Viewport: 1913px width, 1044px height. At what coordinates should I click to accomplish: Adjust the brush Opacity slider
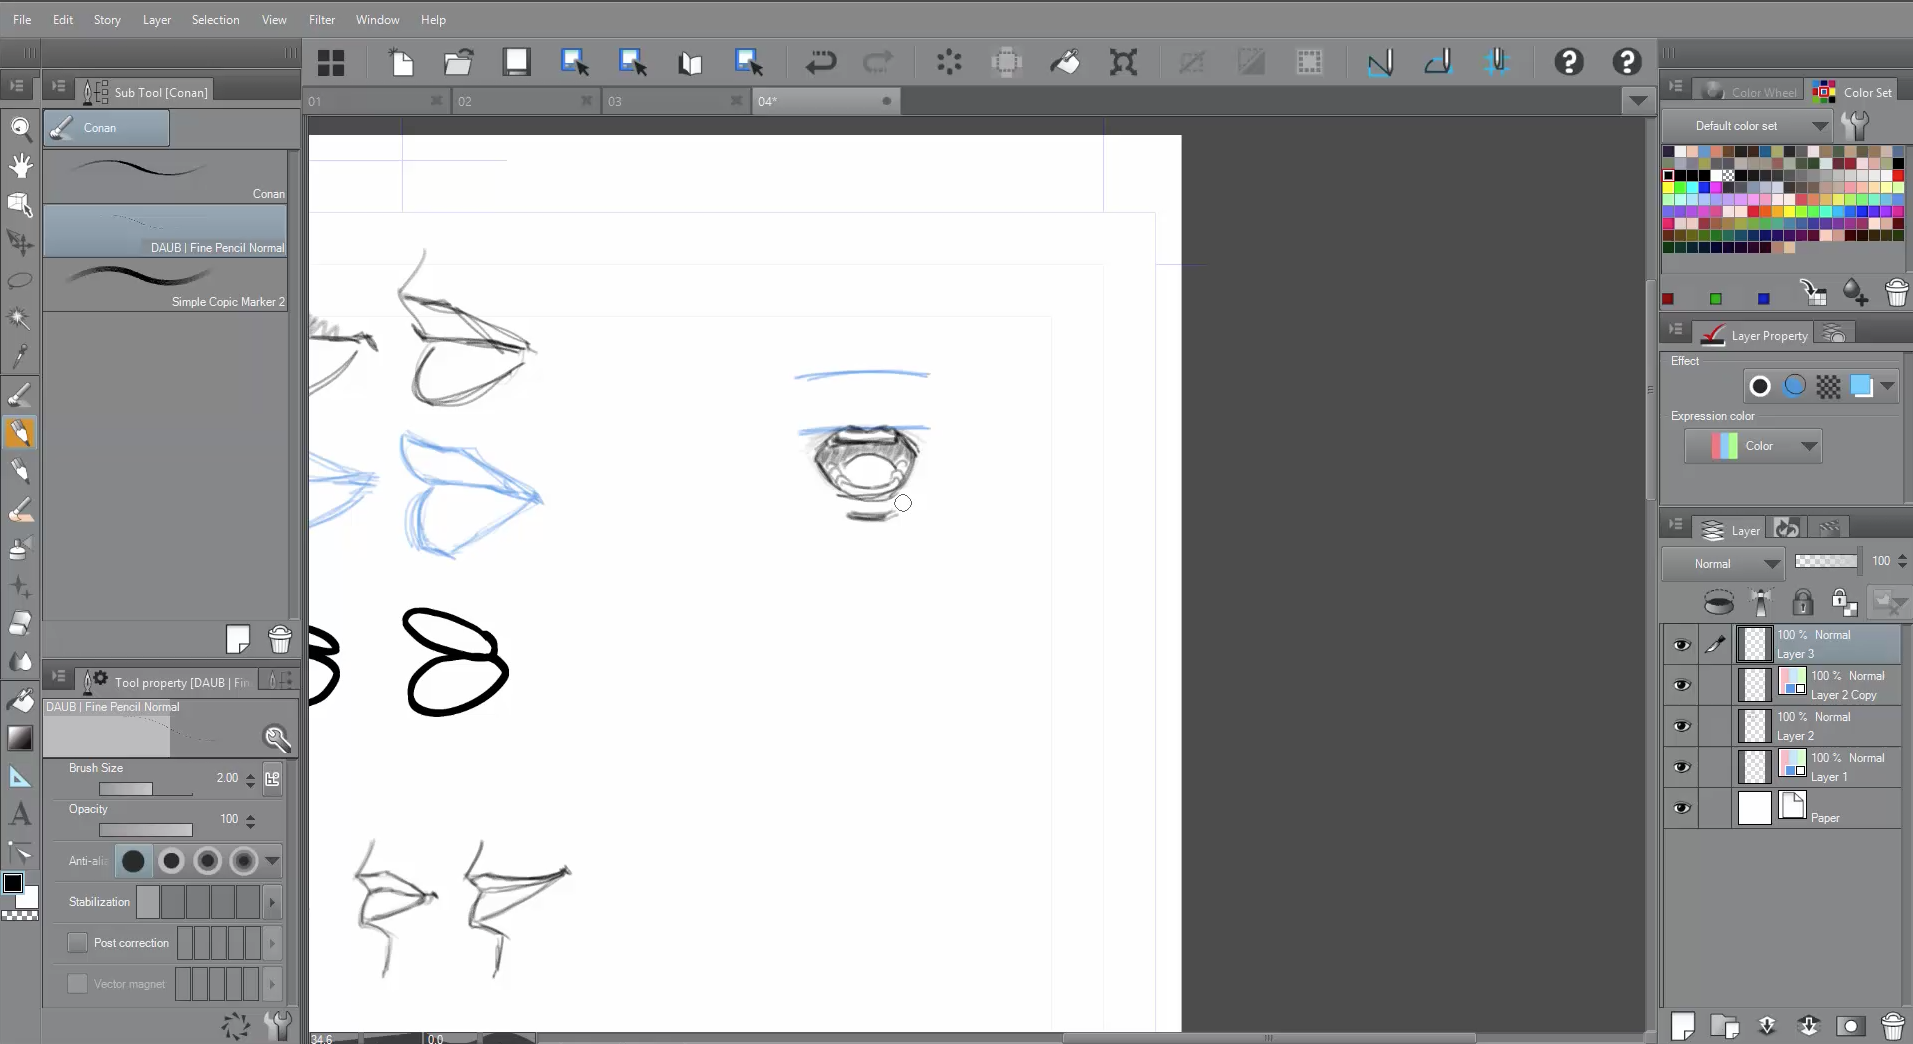tap(146, 830)
